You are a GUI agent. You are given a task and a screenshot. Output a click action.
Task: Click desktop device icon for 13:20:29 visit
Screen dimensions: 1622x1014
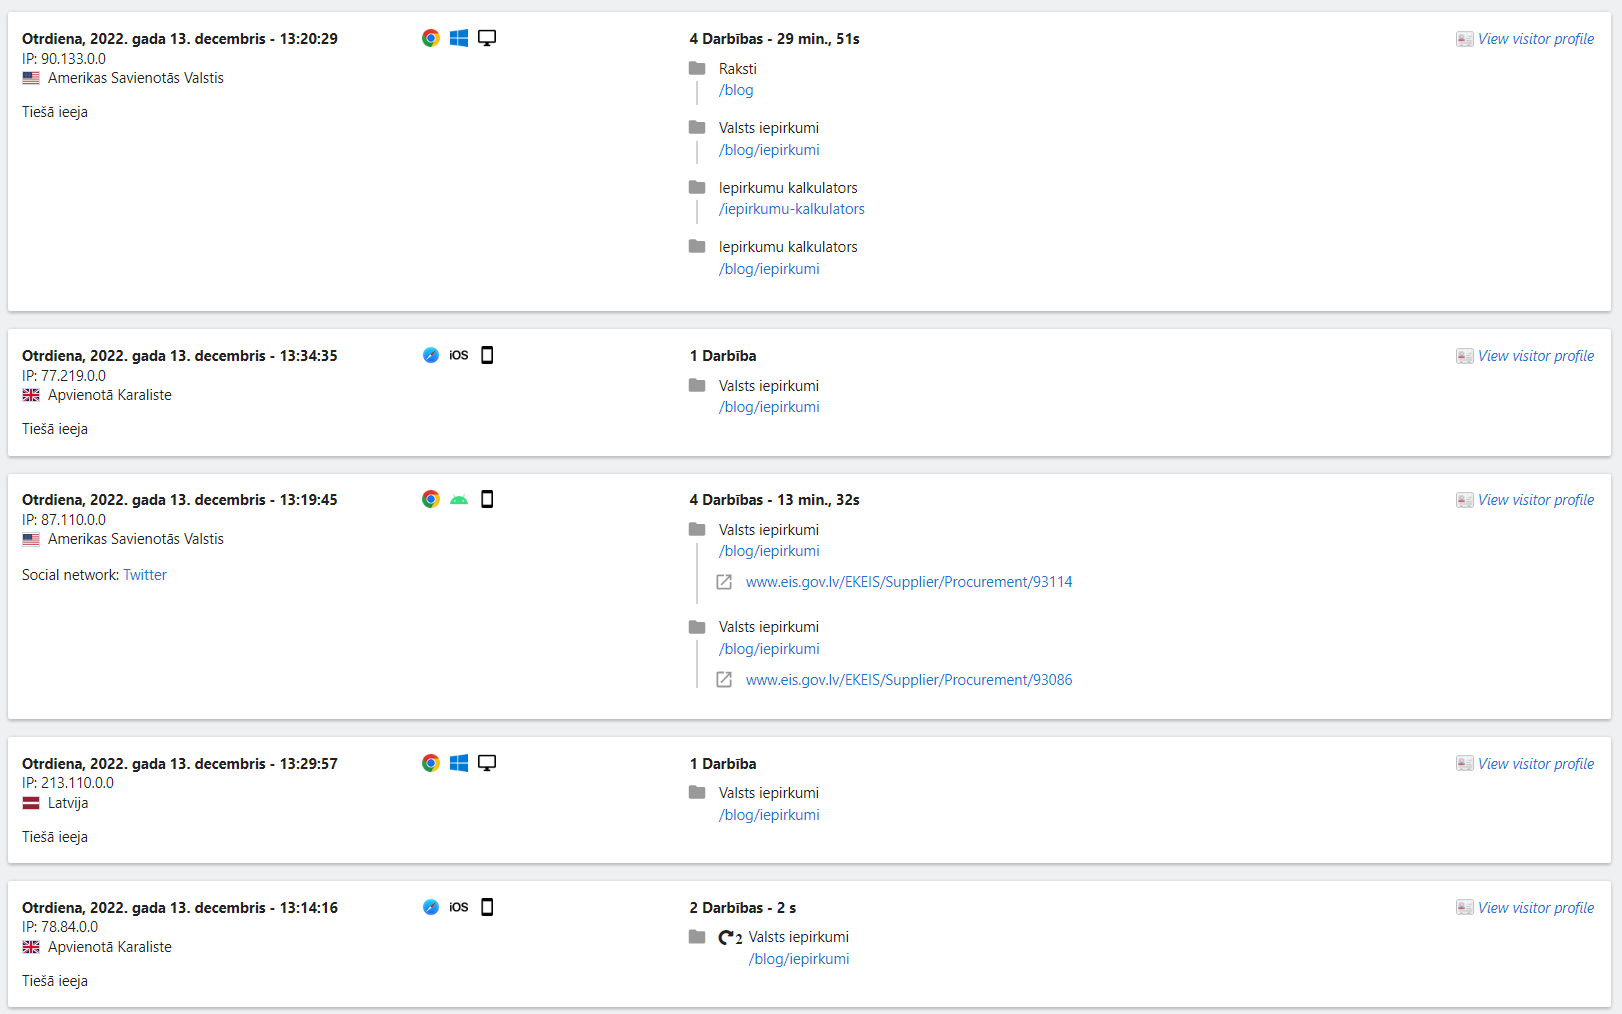tap(487, 38)
